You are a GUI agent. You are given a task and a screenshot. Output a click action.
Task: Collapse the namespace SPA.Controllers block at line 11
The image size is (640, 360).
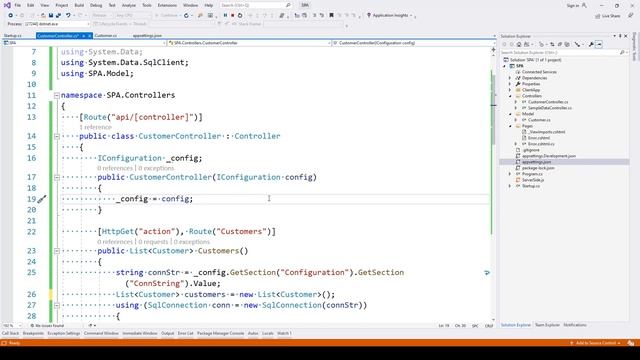click(57, 96)
